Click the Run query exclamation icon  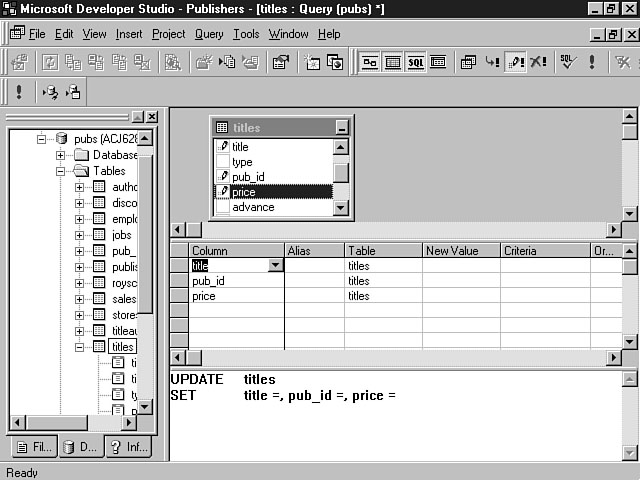click(x=591, y=62)
